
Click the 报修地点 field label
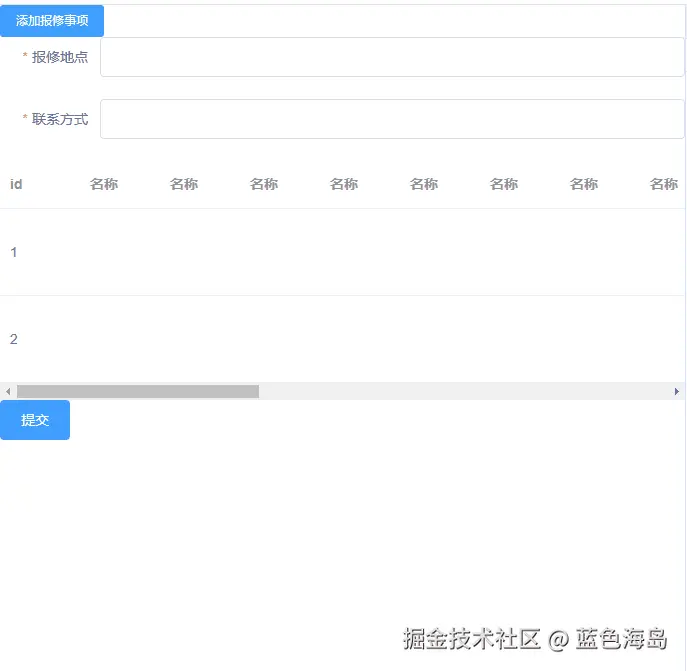tap(60, 57)
